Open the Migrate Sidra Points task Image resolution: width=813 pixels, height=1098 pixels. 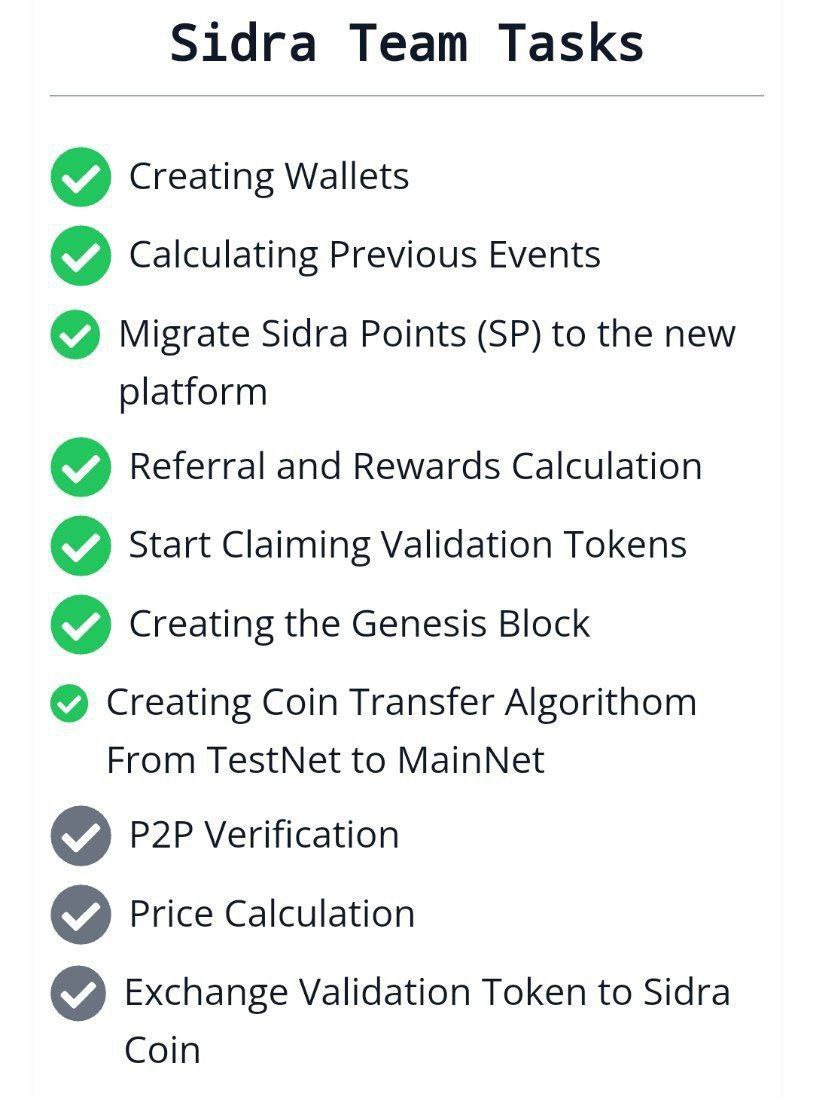[427, 362]
